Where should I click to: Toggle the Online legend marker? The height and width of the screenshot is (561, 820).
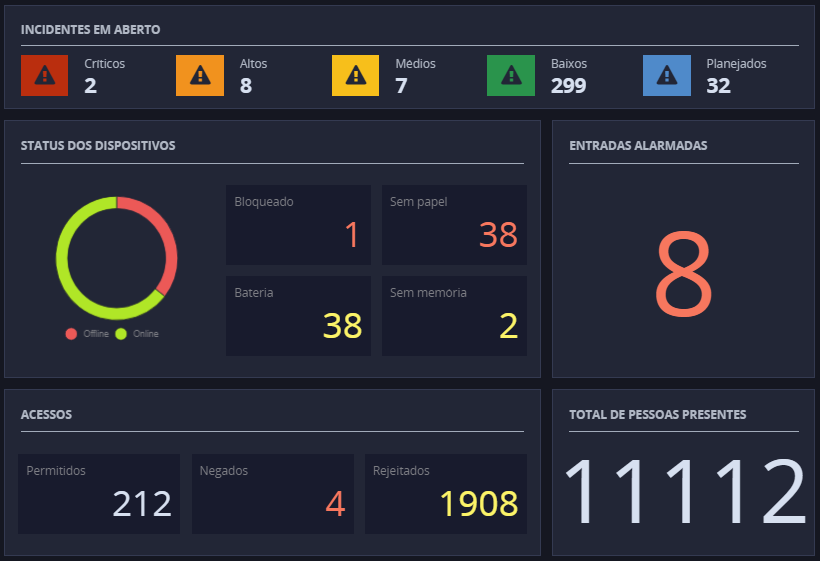121,334
